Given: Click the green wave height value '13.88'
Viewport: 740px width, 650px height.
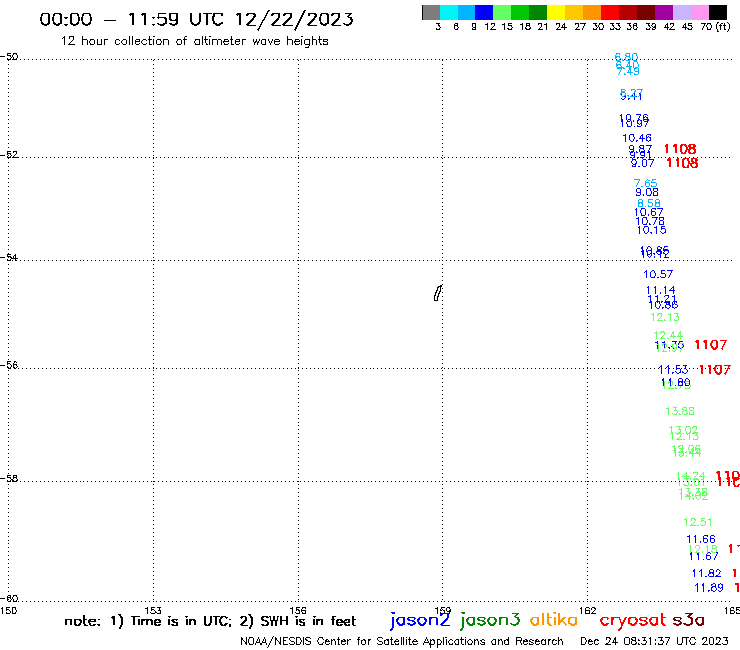Looking at the screenshot, I should (680, 412).
